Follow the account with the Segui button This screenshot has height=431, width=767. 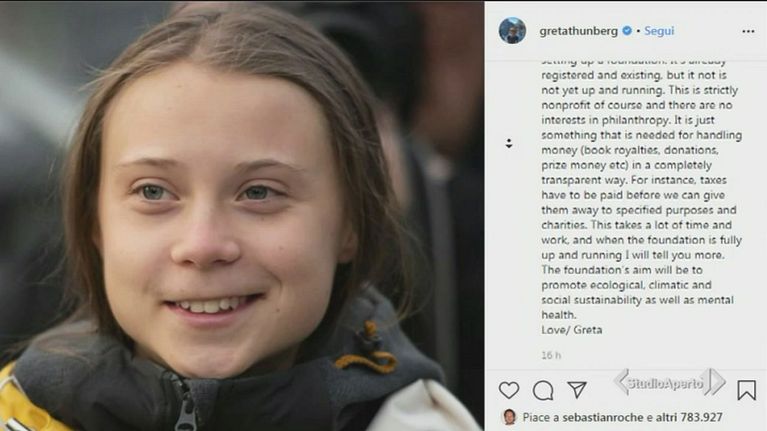pos(659,31)
